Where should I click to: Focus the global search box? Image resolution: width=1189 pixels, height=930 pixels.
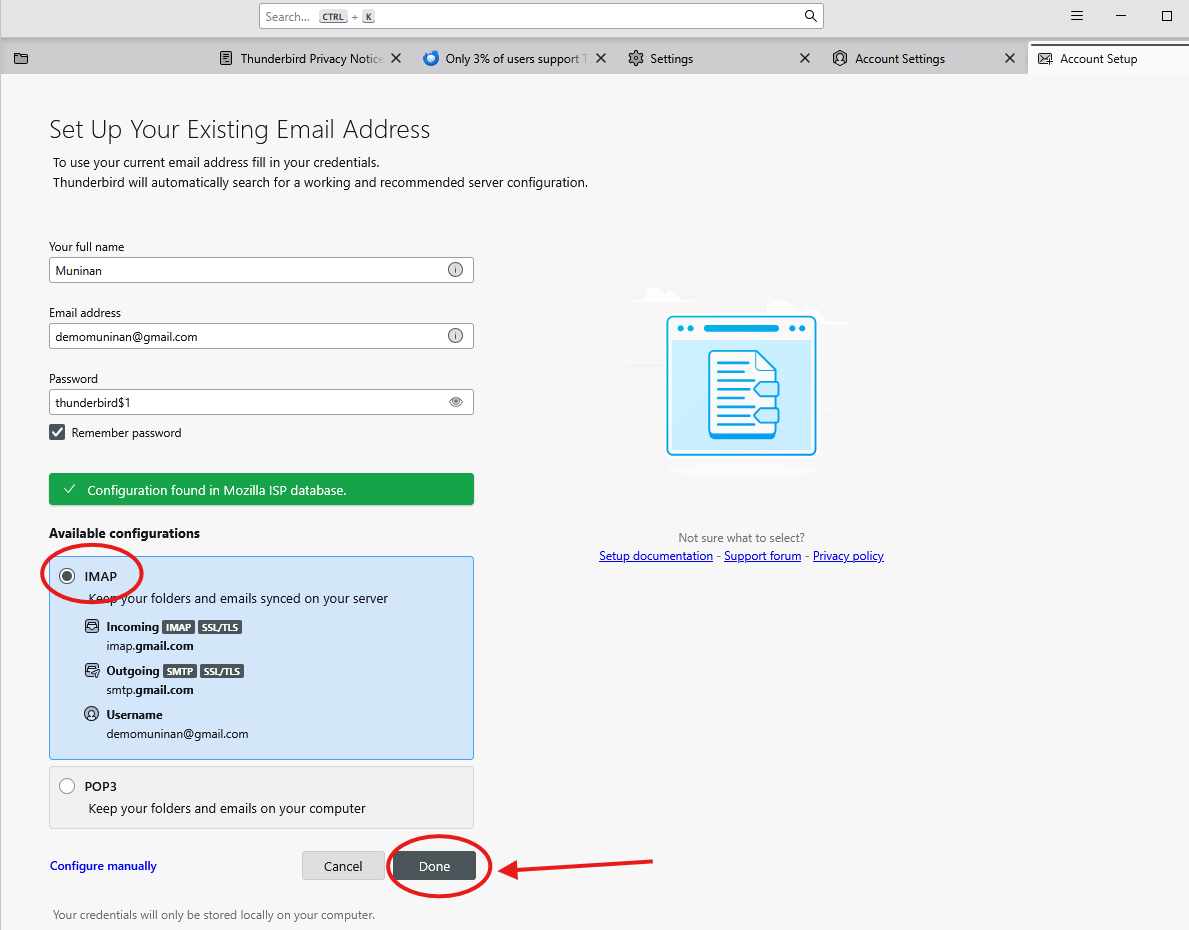pyautogui.click(x=541, y=16)
